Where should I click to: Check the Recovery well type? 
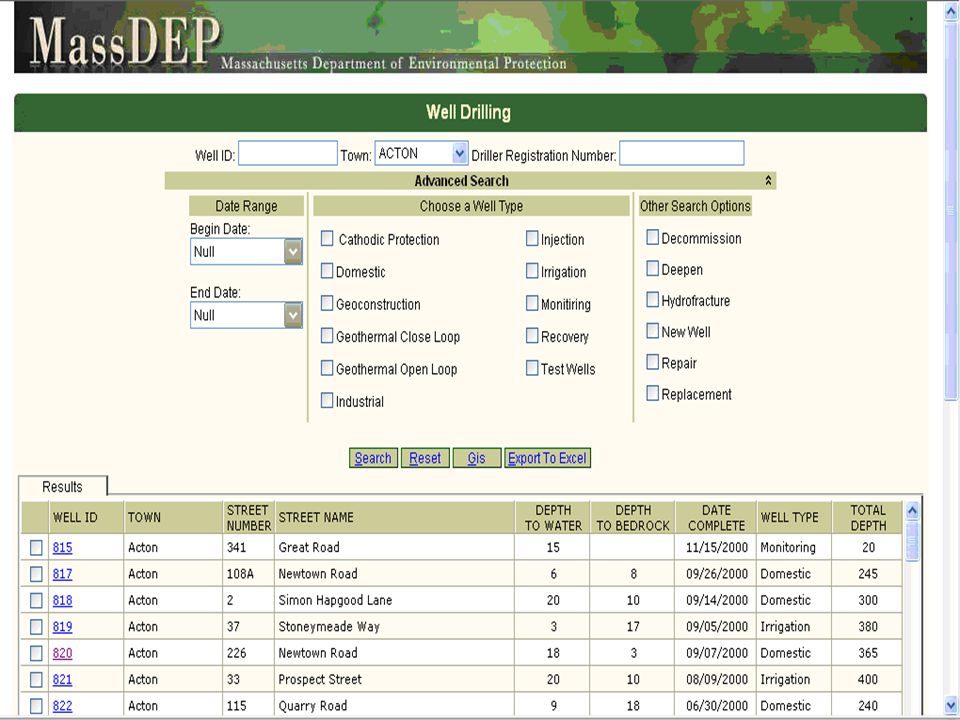coord(532,336)
